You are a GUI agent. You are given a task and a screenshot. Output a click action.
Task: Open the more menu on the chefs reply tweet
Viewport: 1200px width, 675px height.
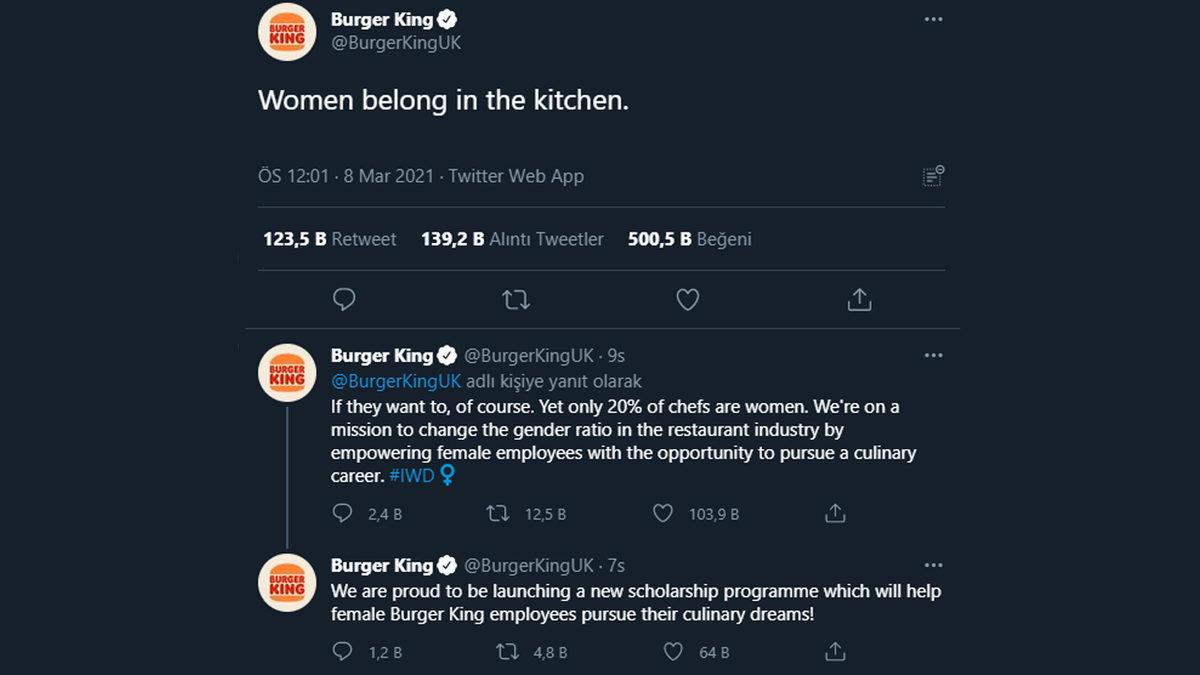pyautogui.click(x=933, y=354)
